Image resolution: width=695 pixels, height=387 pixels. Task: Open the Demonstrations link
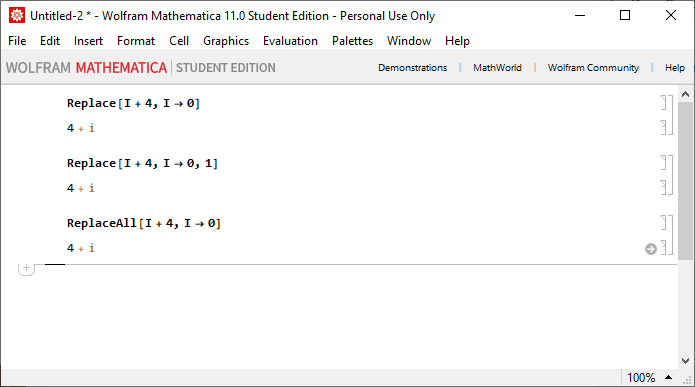pos(412,68)
